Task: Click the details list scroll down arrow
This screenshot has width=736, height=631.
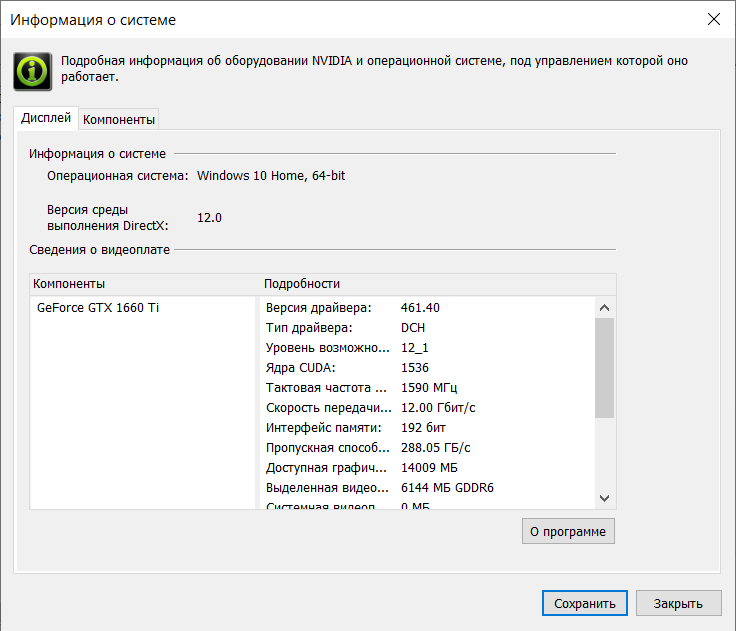Action: 605,498
